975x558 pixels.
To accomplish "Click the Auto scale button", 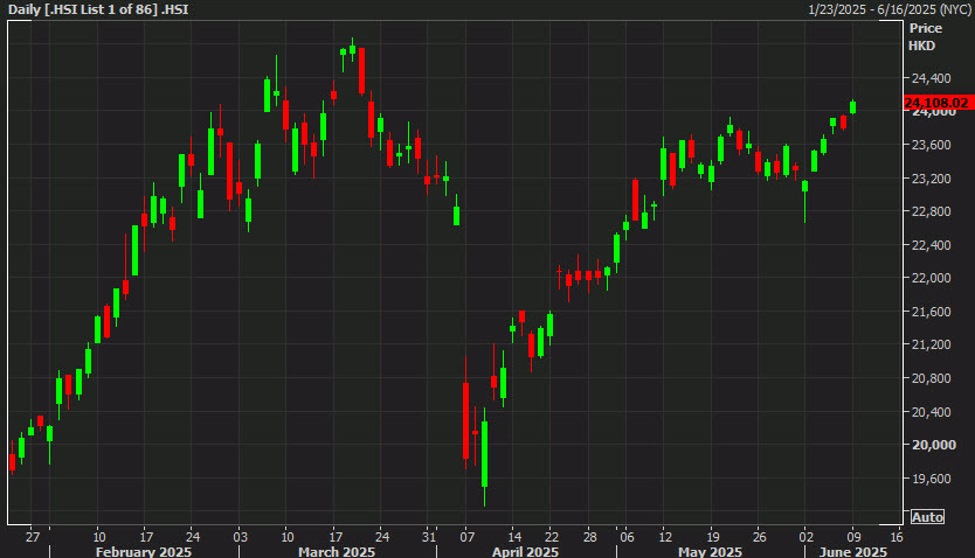I will pos(927,517).
